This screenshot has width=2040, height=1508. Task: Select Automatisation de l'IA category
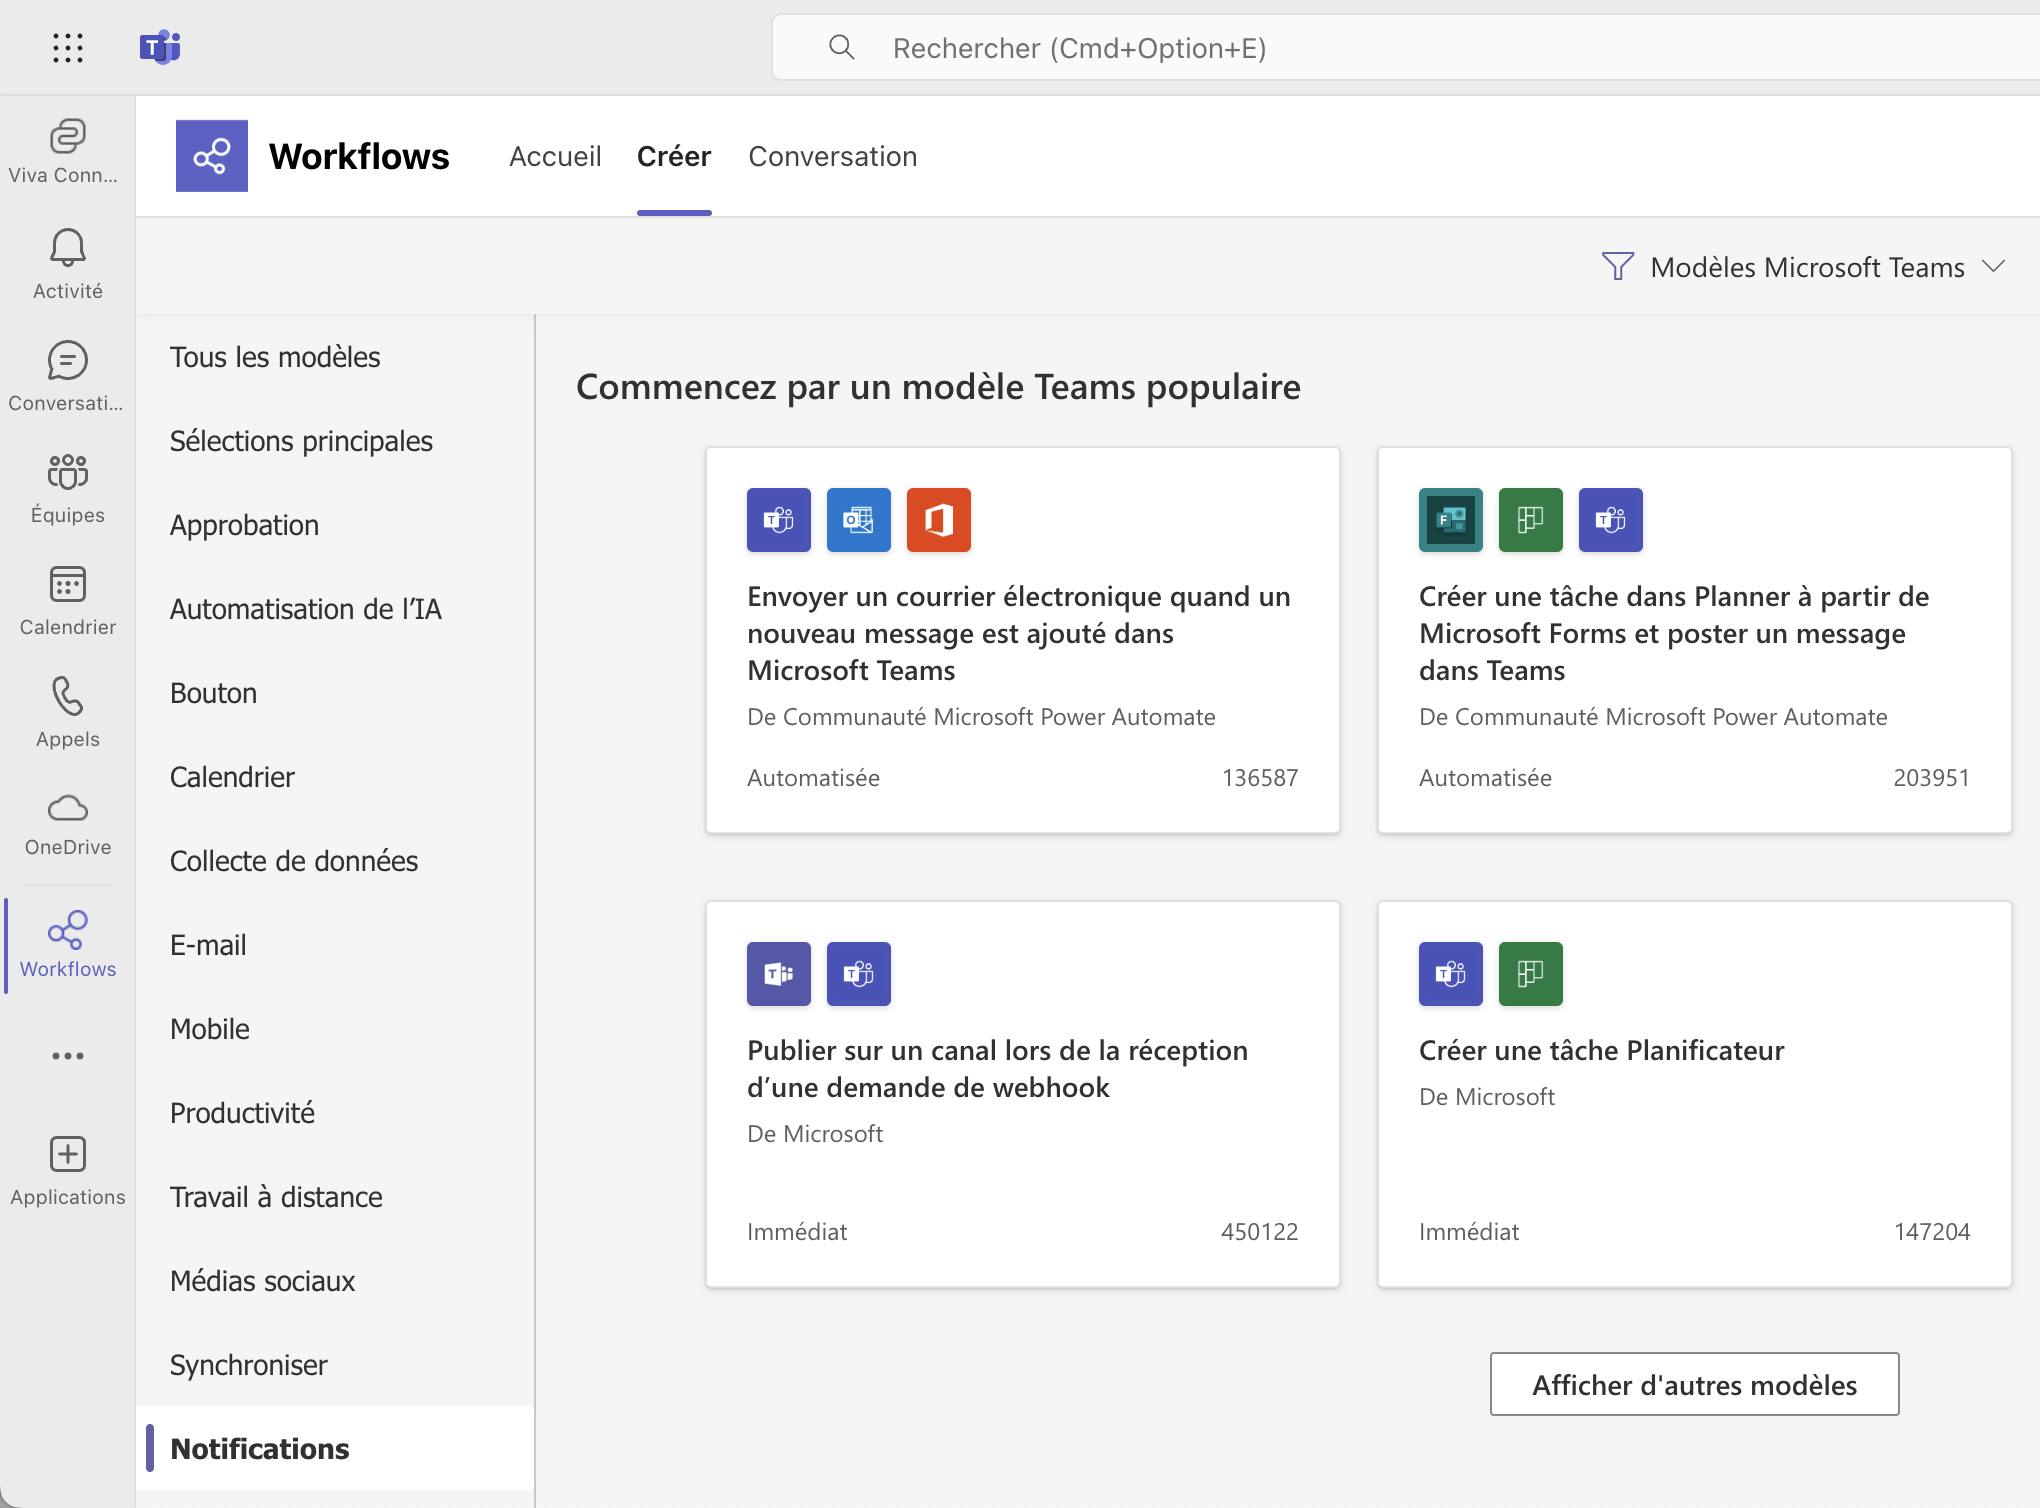tap(335, 609)
